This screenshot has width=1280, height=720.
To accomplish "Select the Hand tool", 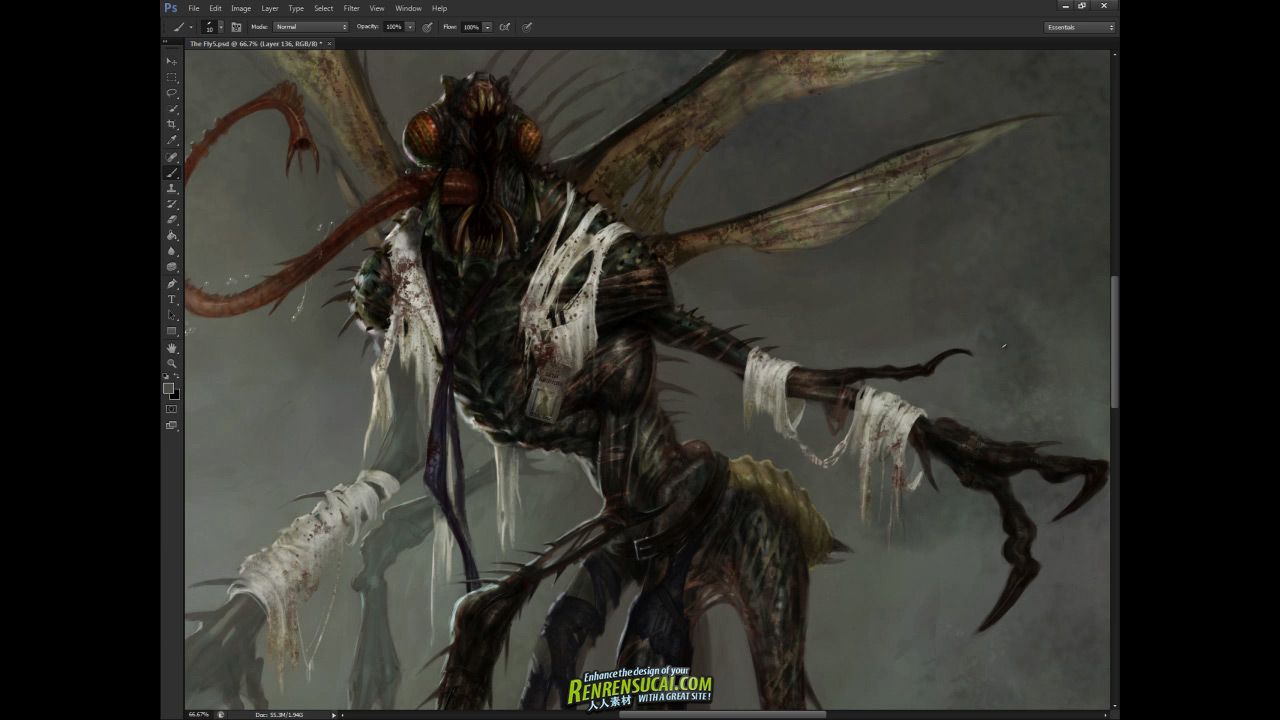I will click(x=172, y=348).
